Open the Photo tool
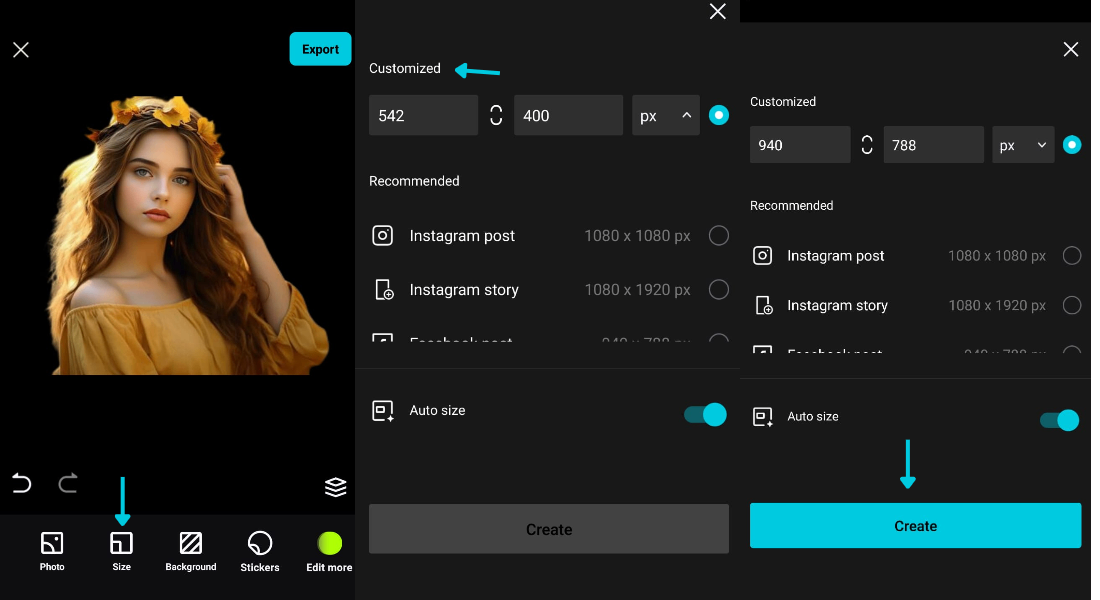 [x=52, y=552]
